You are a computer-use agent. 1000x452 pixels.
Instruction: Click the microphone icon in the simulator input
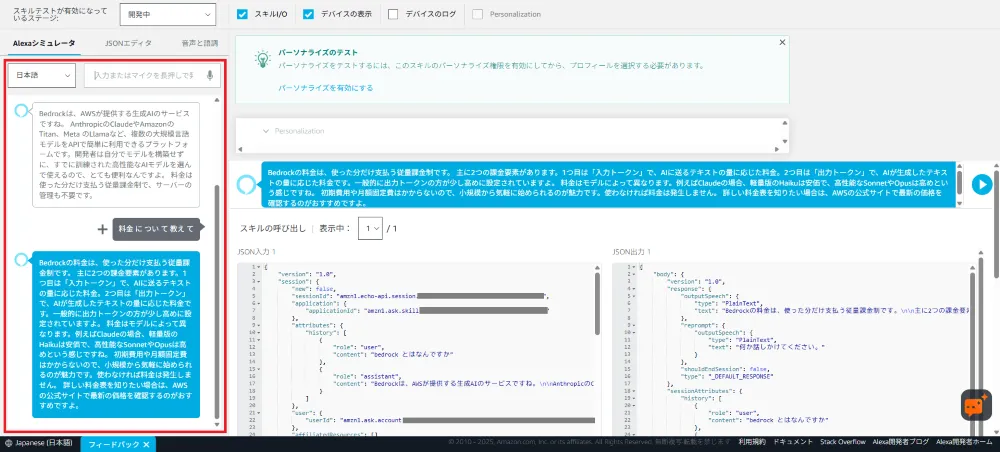coord(210,75)
